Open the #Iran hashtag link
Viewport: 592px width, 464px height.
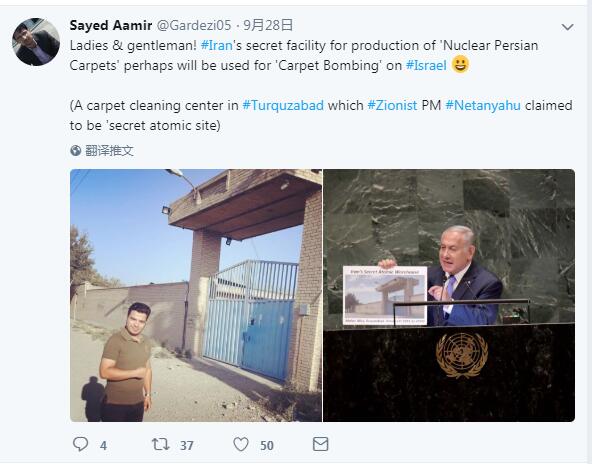point(217,45)
